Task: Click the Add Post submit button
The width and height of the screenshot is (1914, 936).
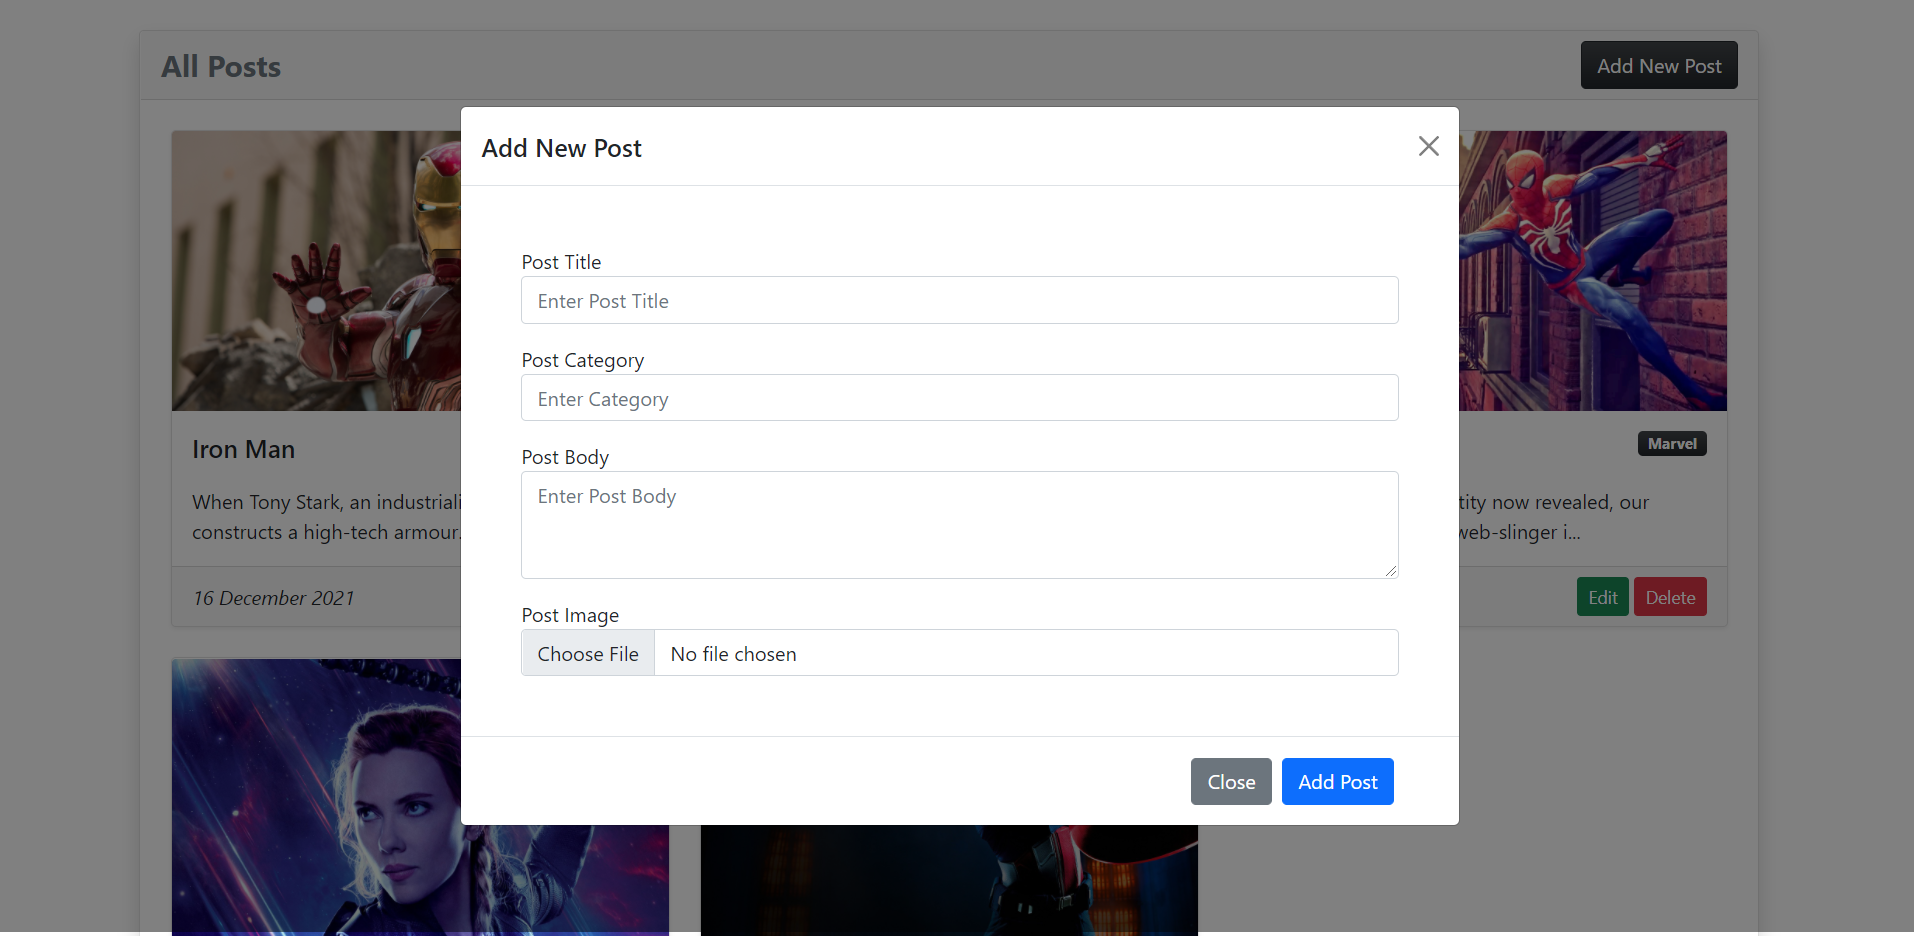Action: (x=1337, y=781)
